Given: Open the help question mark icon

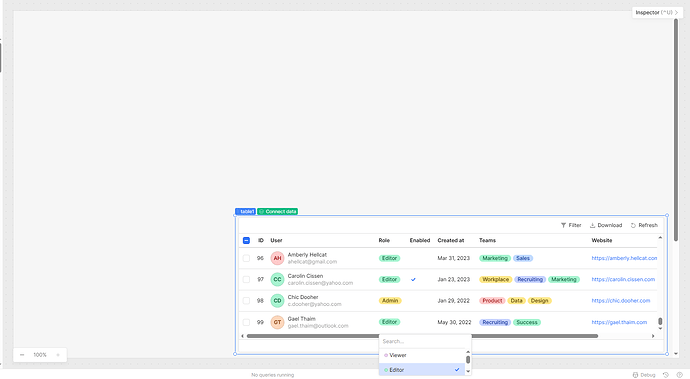Looking at the screenshot, I should pyautogui.click(x=679, y=375).
